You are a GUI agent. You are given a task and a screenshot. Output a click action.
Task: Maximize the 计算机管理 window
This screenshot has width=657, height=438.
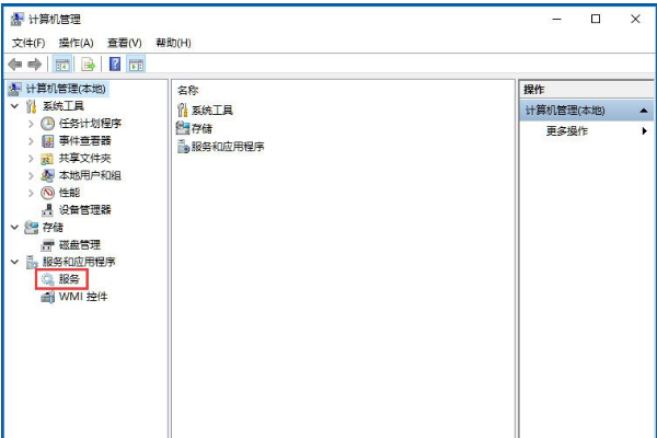tap(595, 19)
